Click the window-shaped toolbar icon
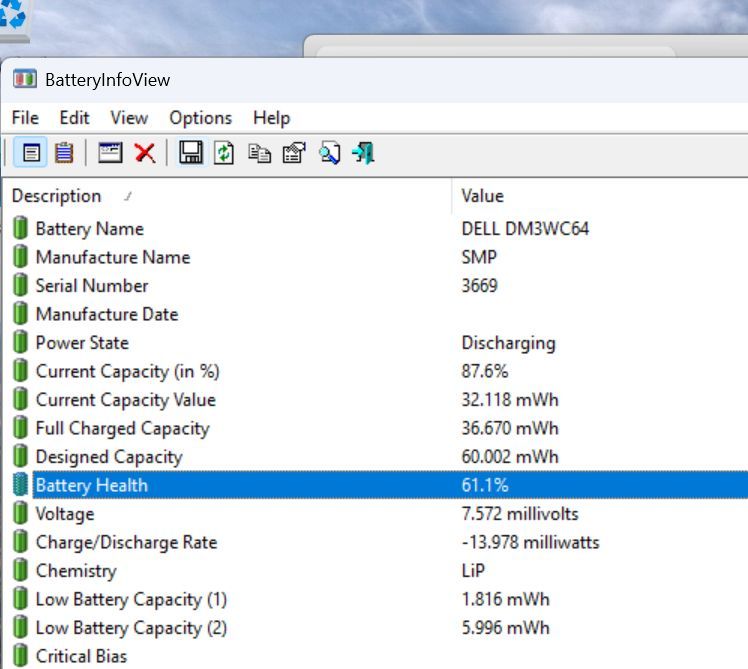 (x=110, y=153)
